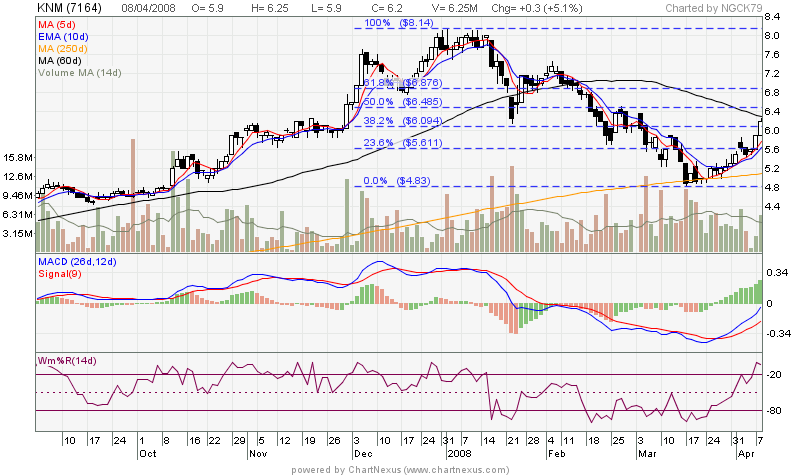Screen dimensions: 800x476
Task: Select the 50.0% ($6.485) Fibonacci label
Action: pos(398,101)
